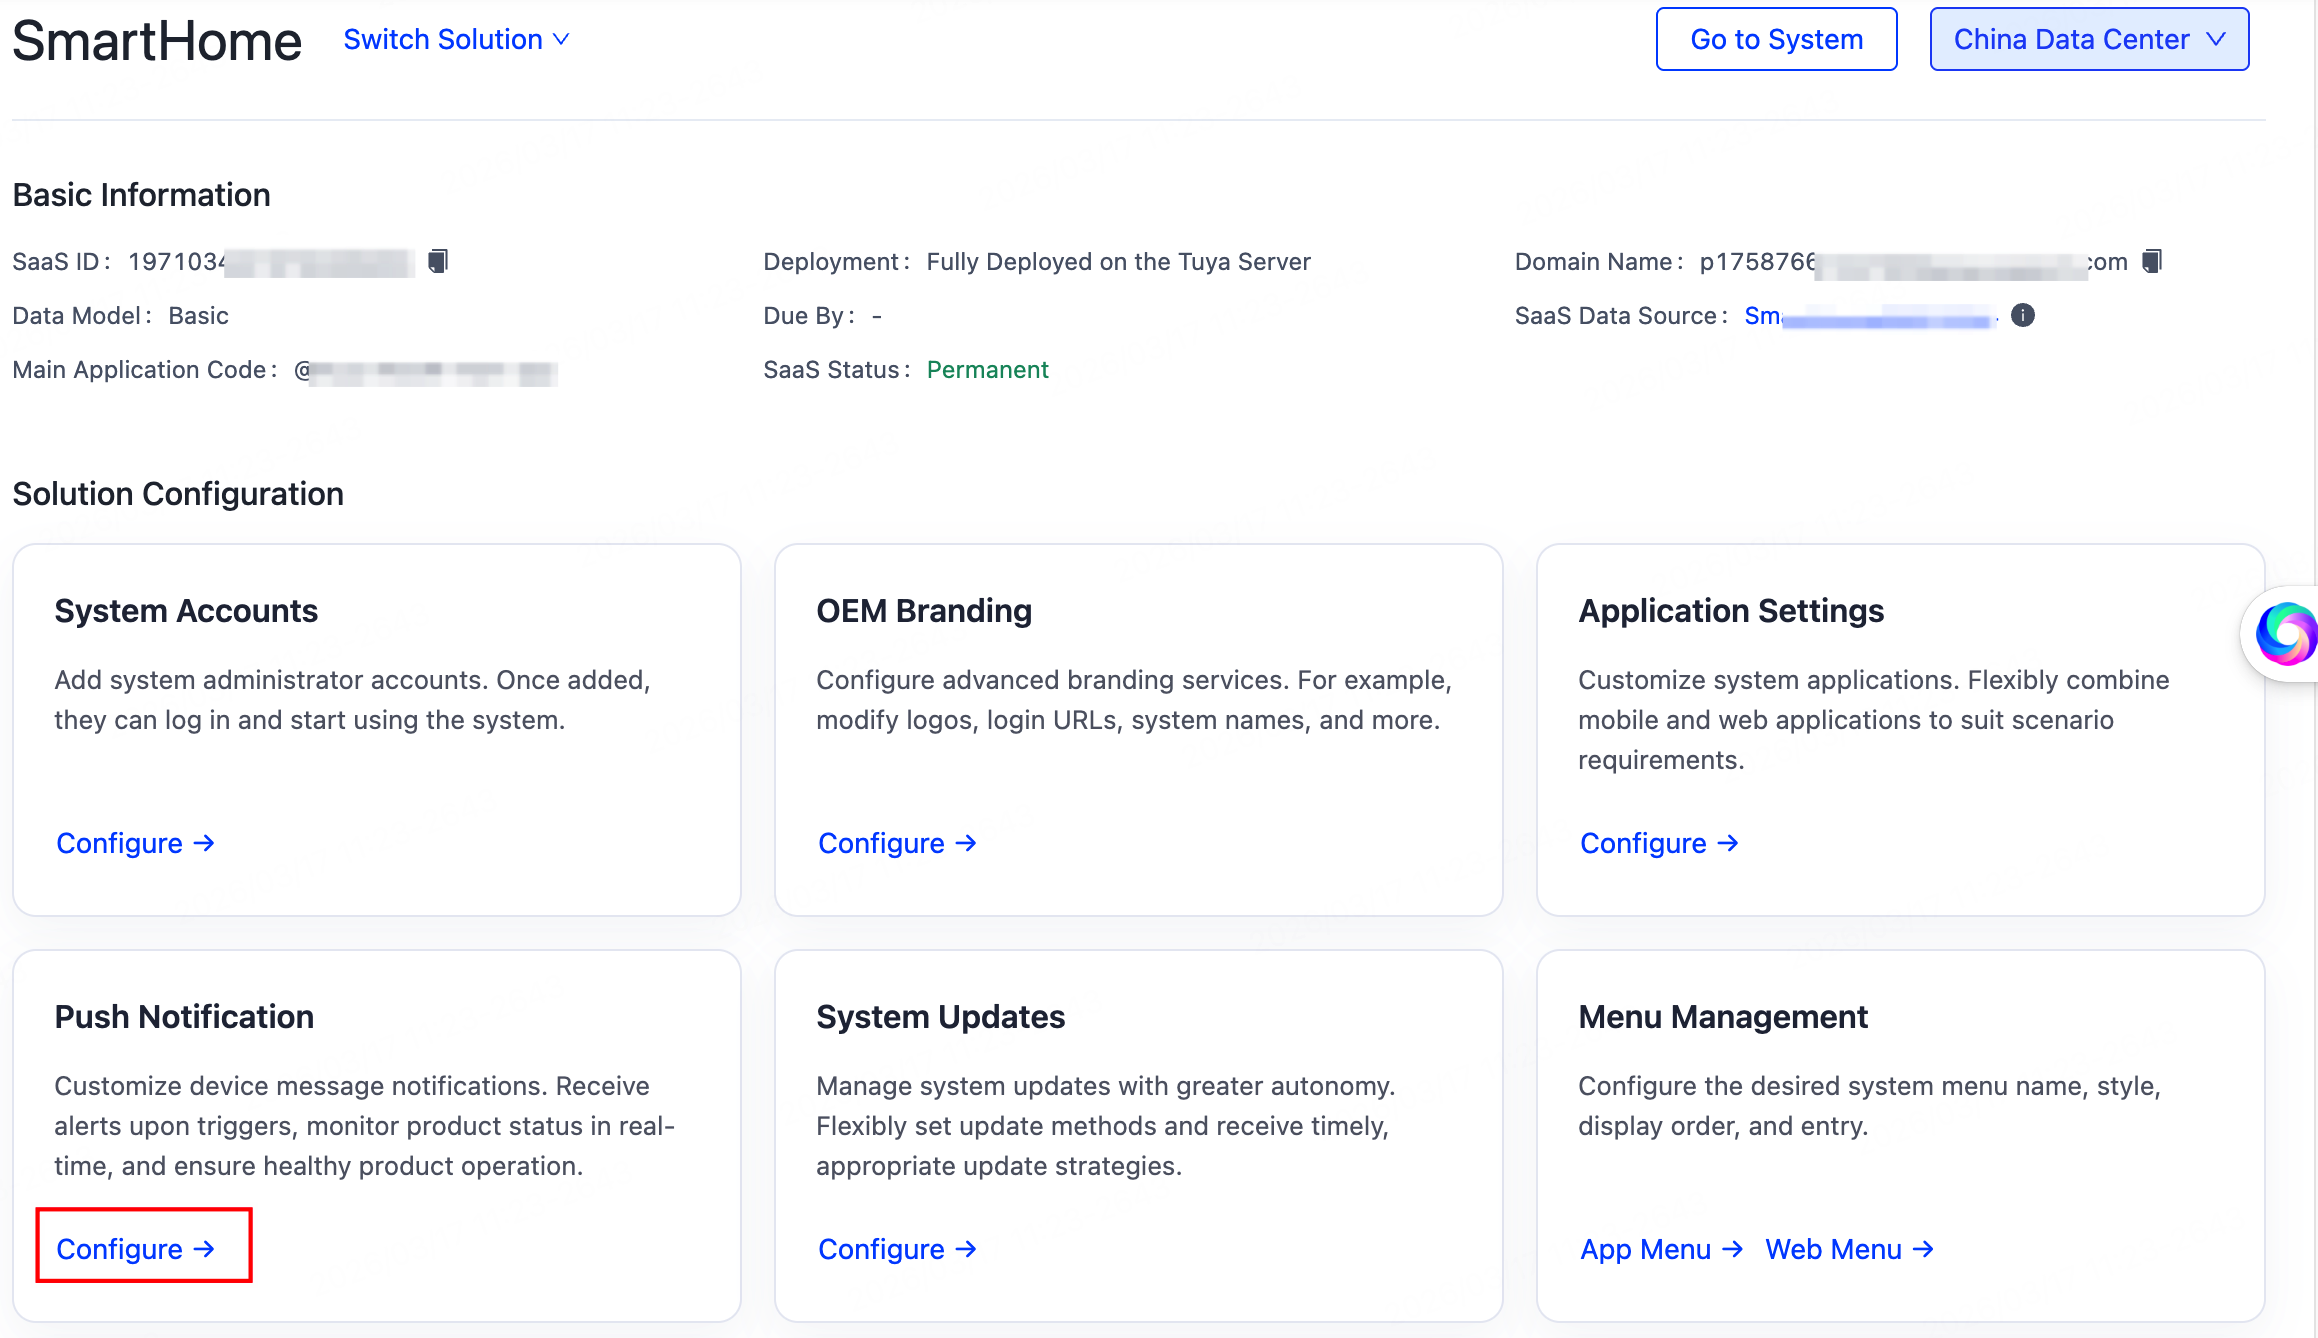The height and width of the screenshot is (1338, 2318).
Task: Click the SmartHome page title
Action: point(157,42)
